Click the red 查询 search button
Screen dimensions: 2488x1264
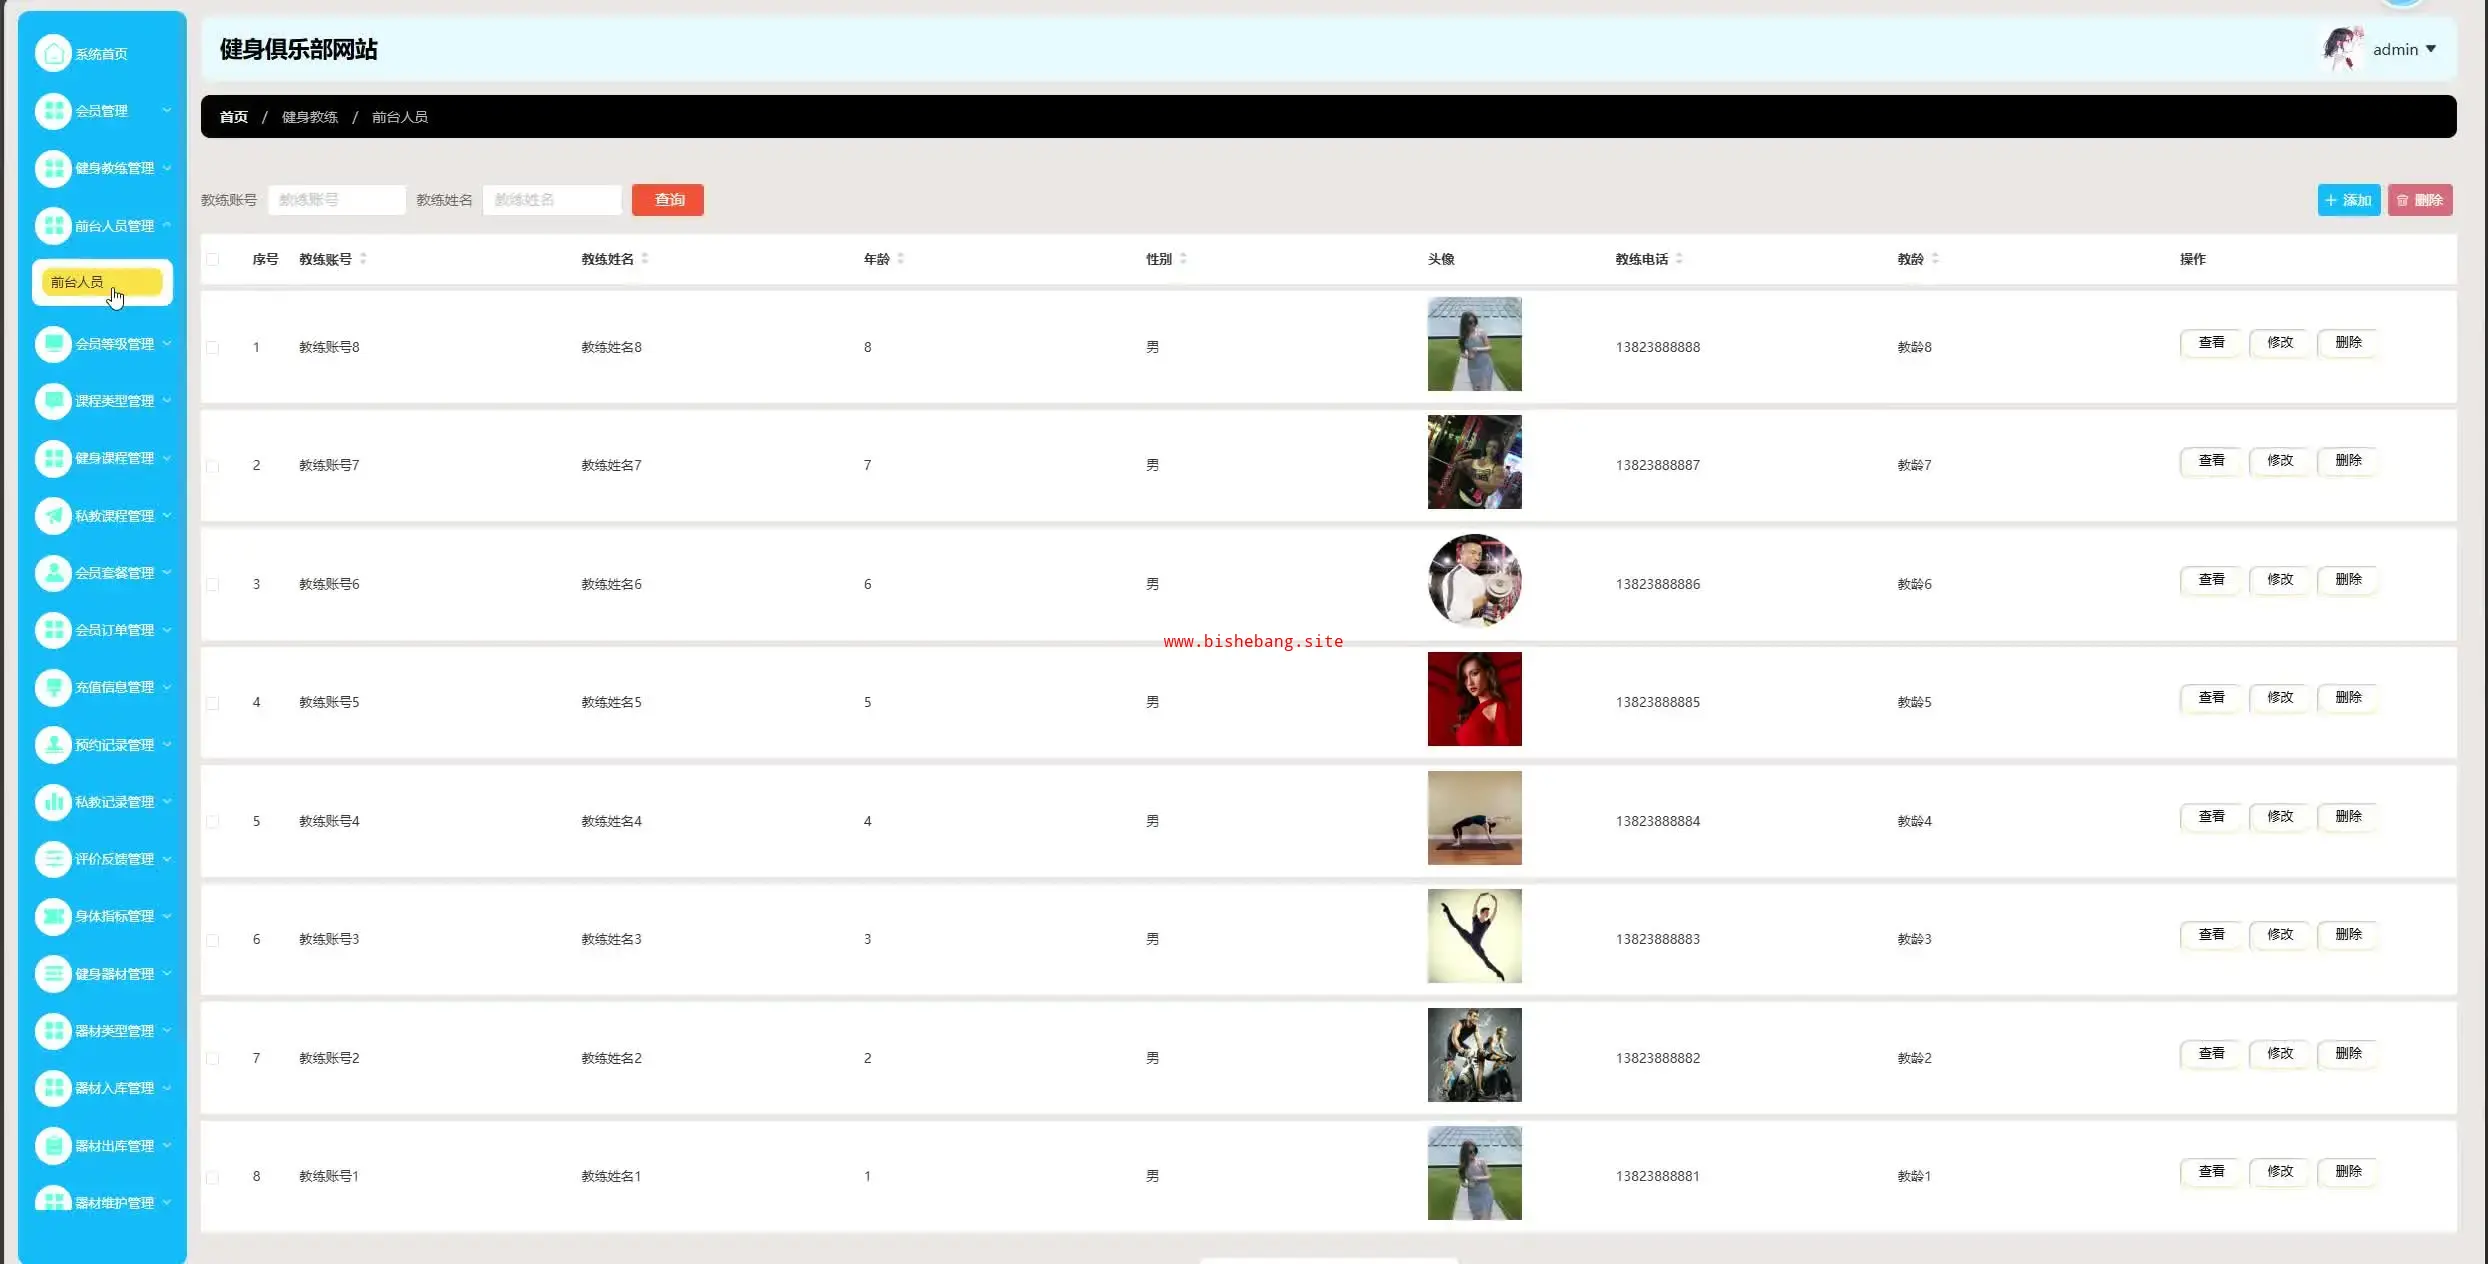pyautogui.click(x=668, y=200)
